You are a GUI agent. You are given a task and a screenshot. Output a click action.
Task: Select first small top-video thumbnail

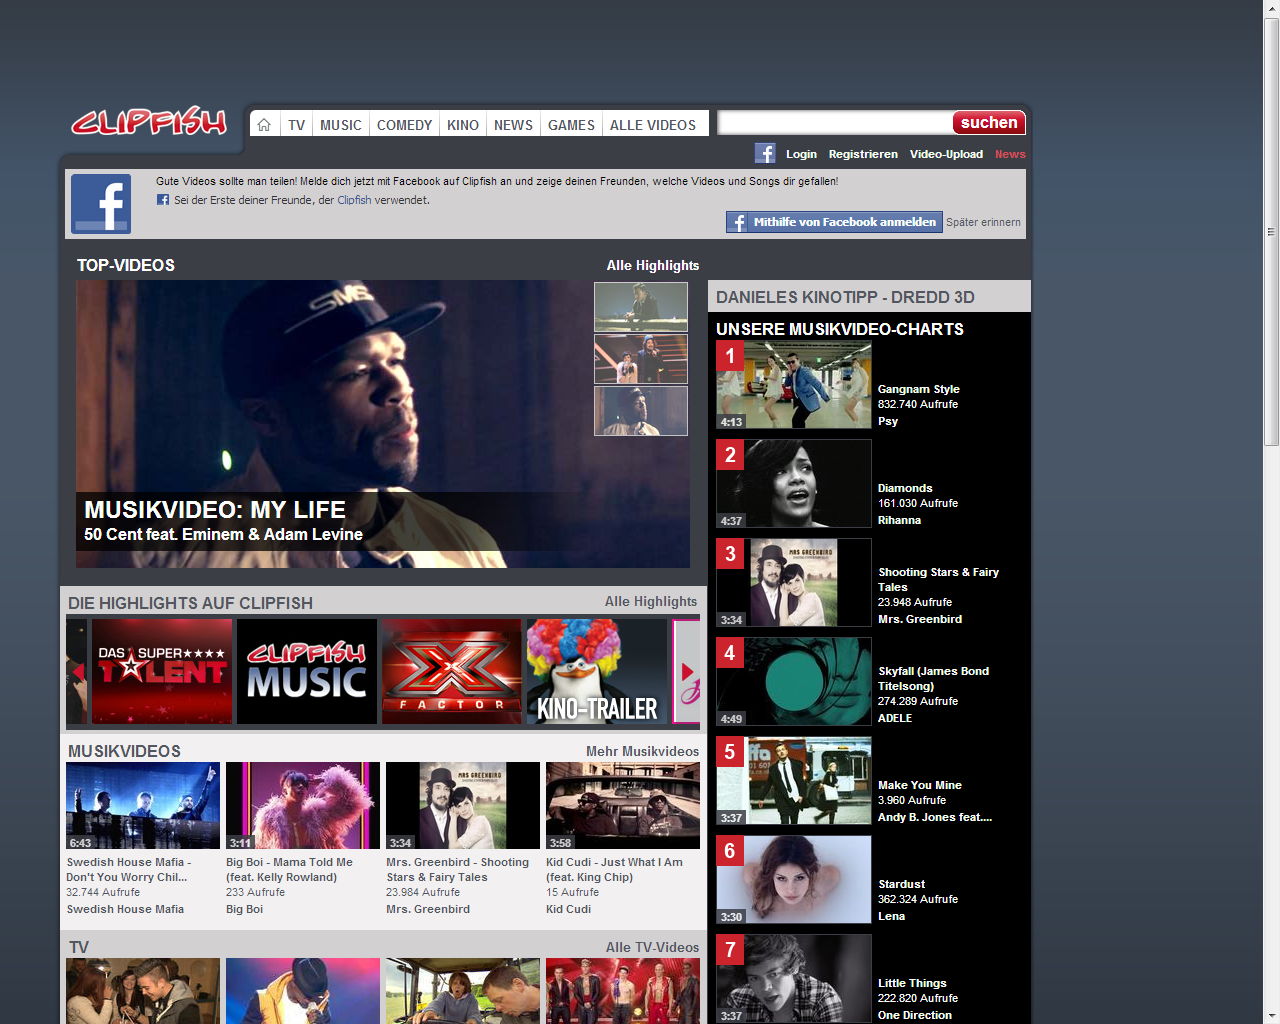point(641,307)
